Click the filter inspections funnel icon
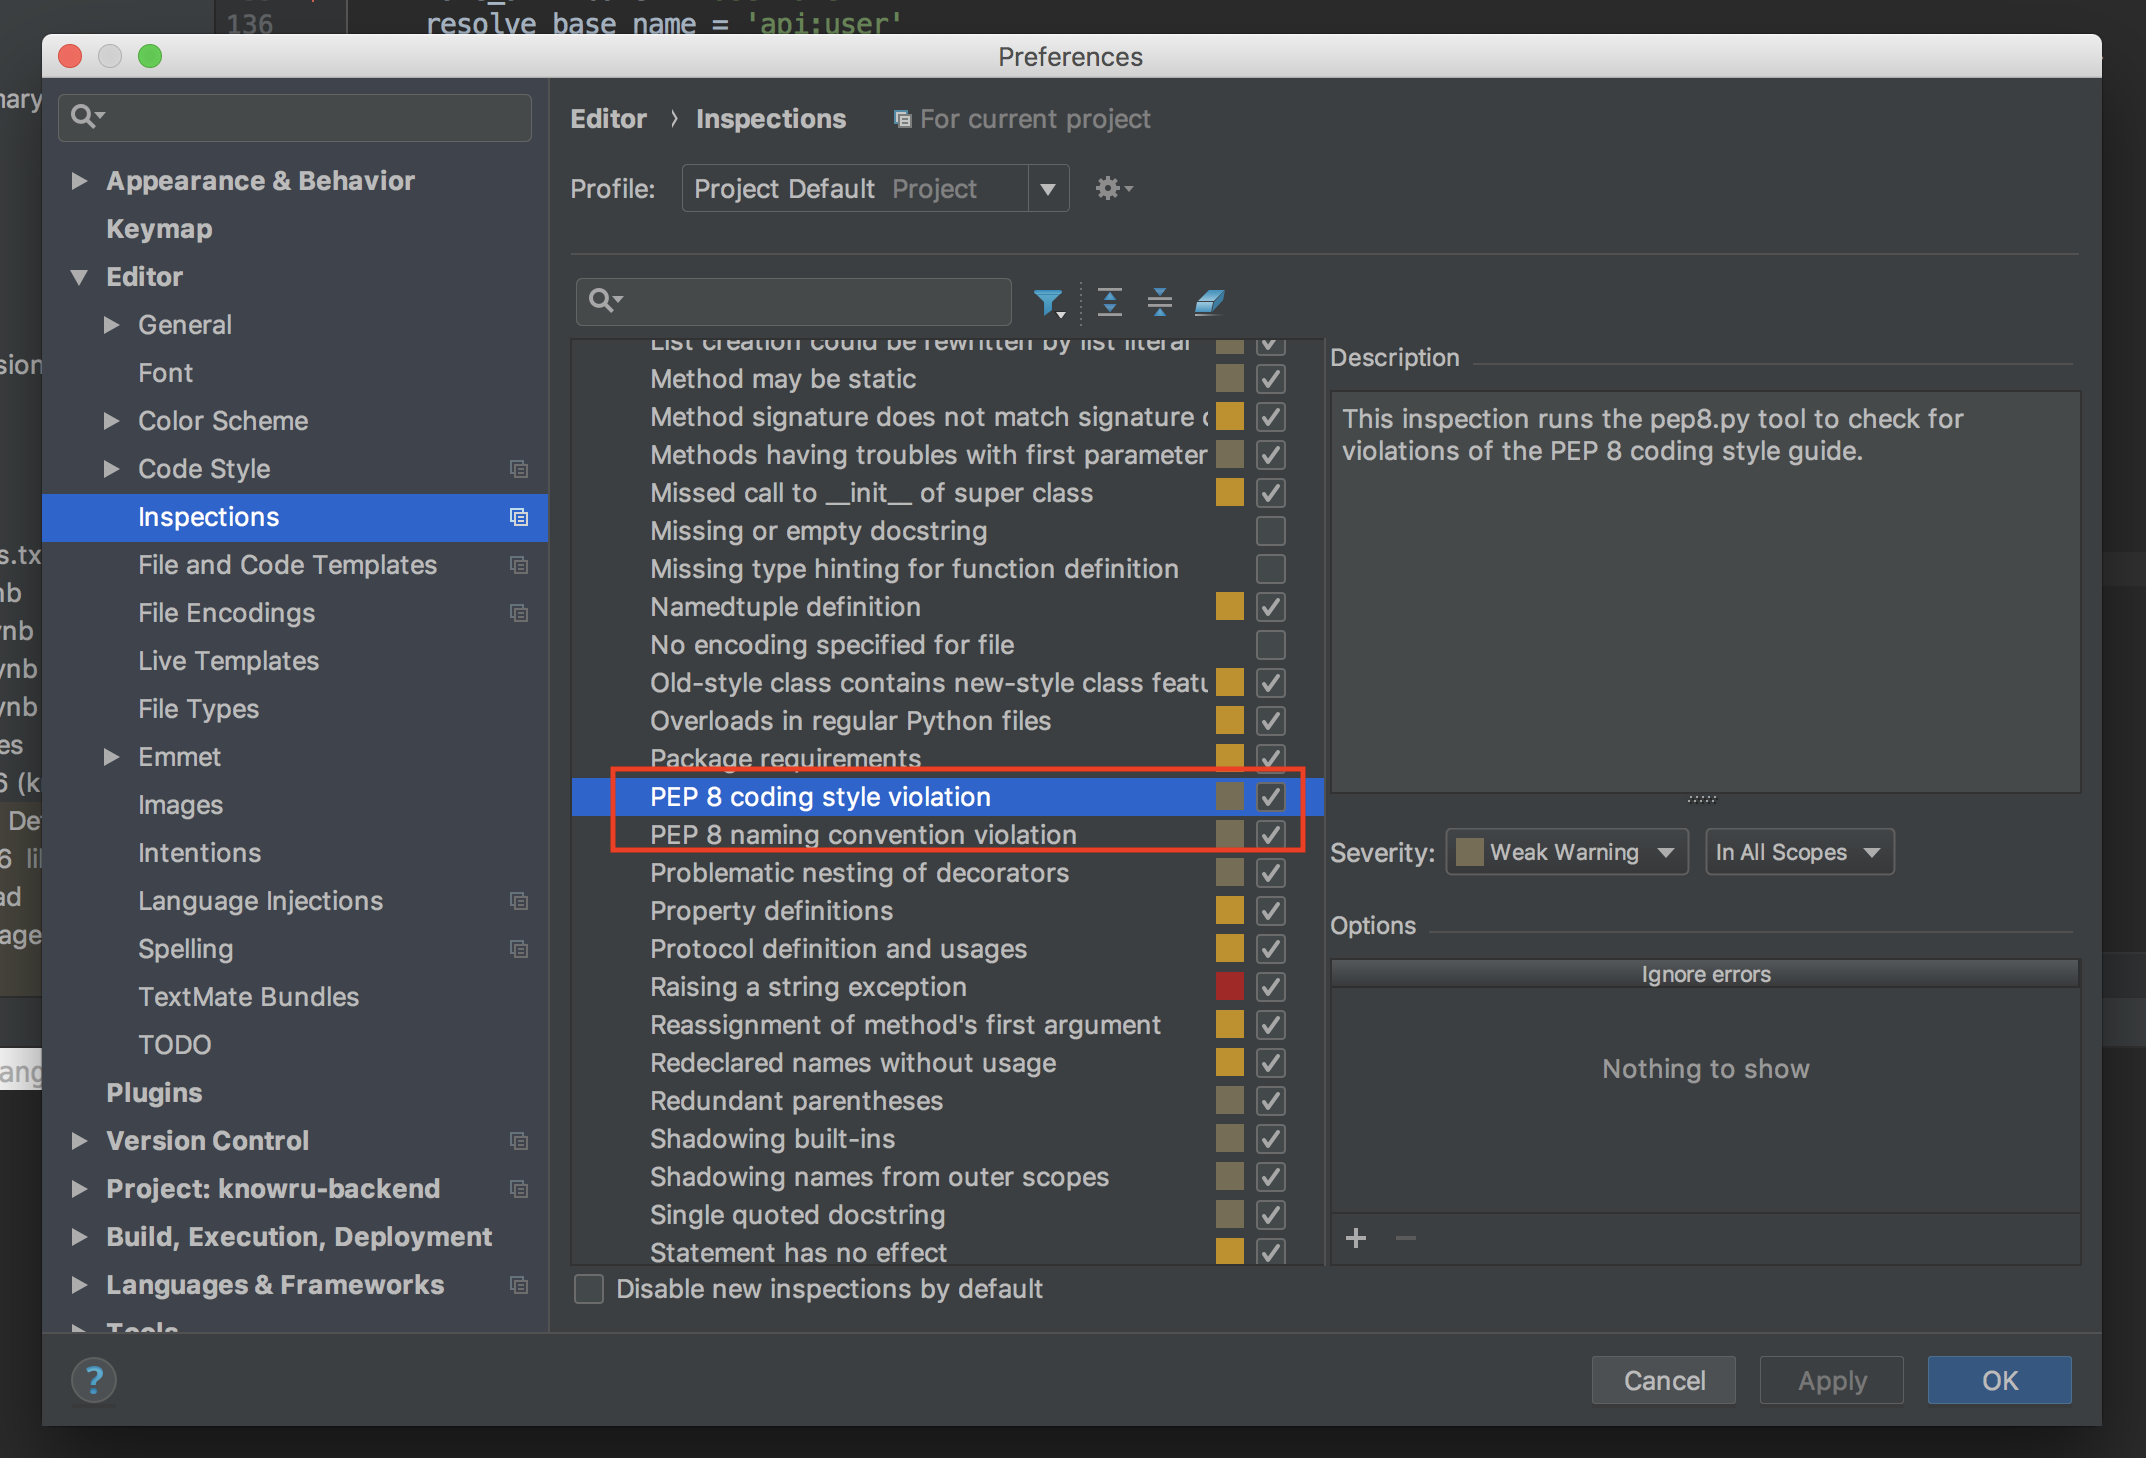This screenshot has width=2146, height=1458. pyautogui.click(x=1048, y=302)
